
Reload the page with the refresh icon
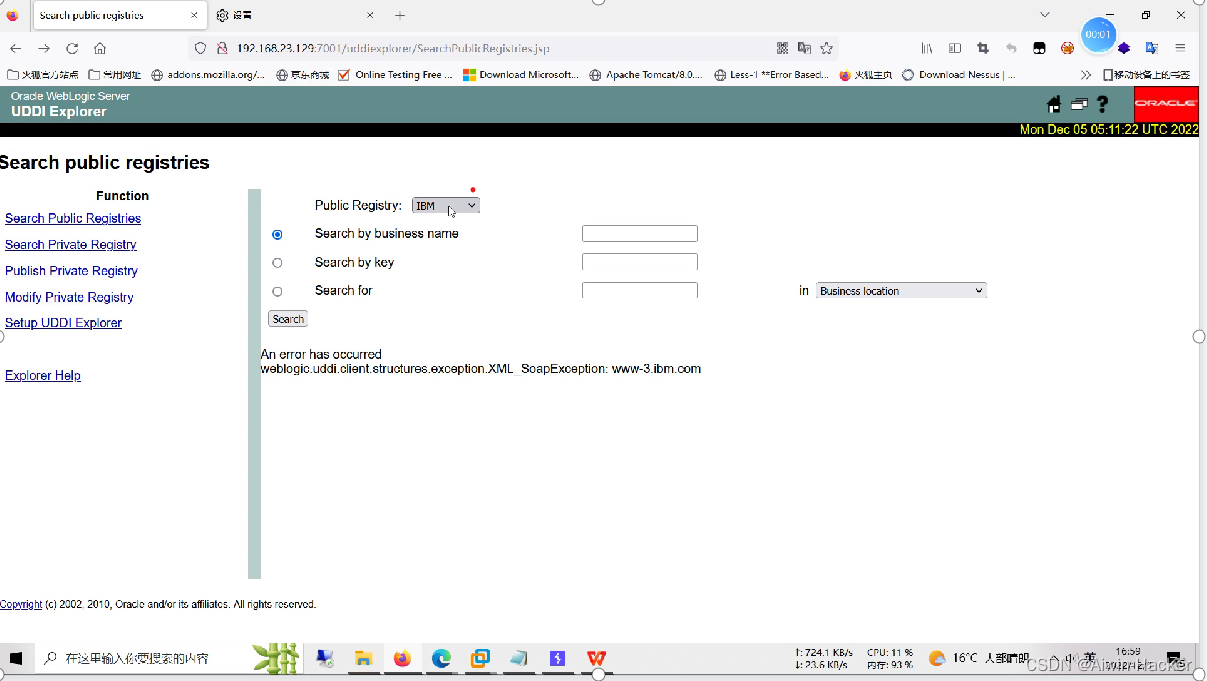[x=72, y=48]
